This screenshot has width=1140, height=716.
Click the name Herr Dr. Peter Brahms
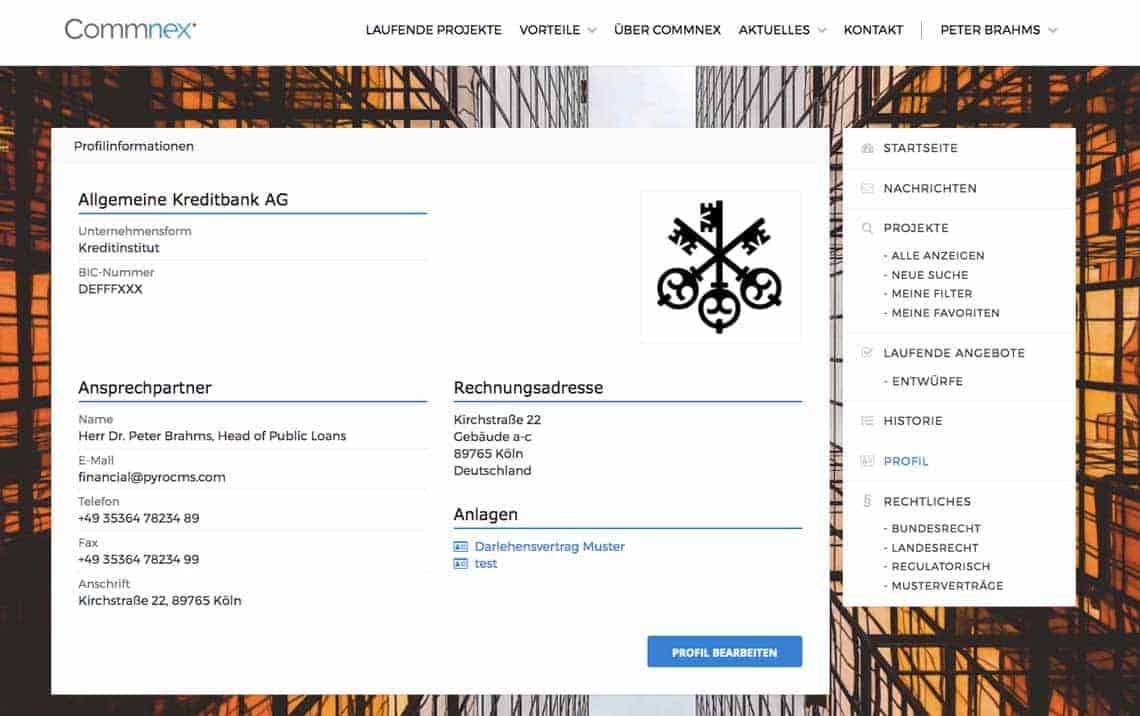click(x=145, y=435)
